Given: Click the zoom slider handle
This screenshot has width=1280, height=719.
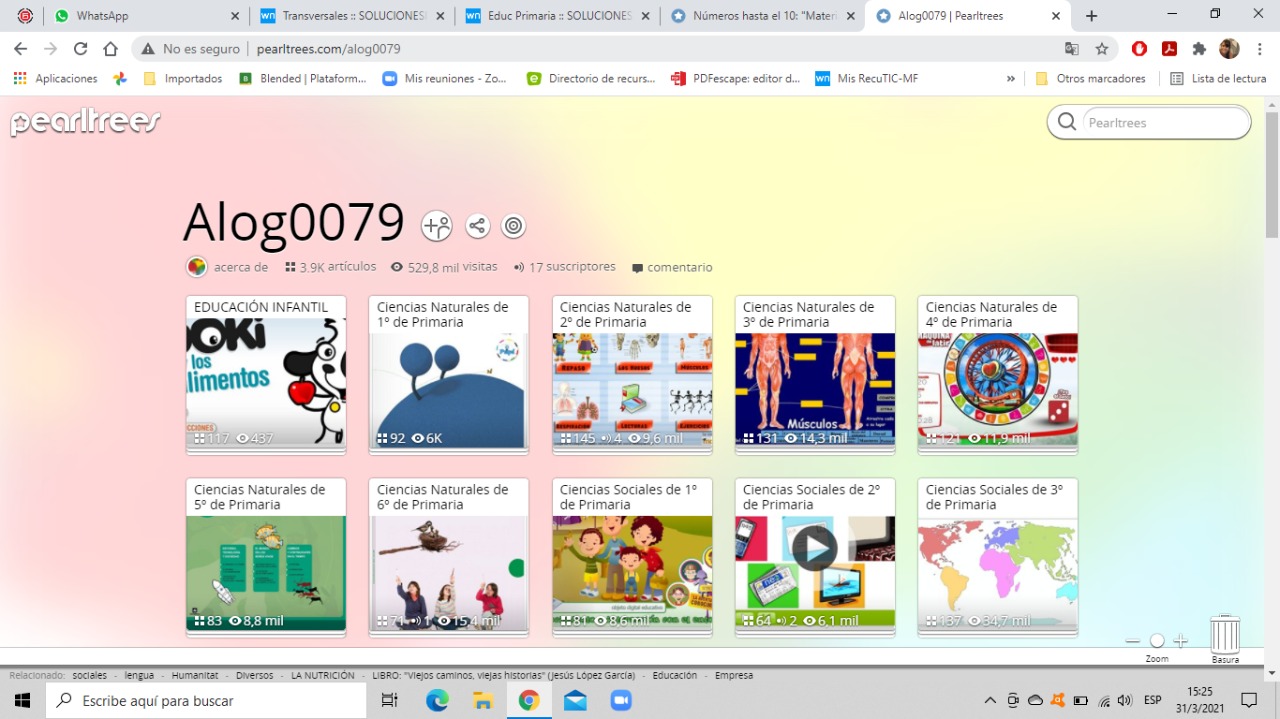Looking at the screenshot, I should [1157, 641].
